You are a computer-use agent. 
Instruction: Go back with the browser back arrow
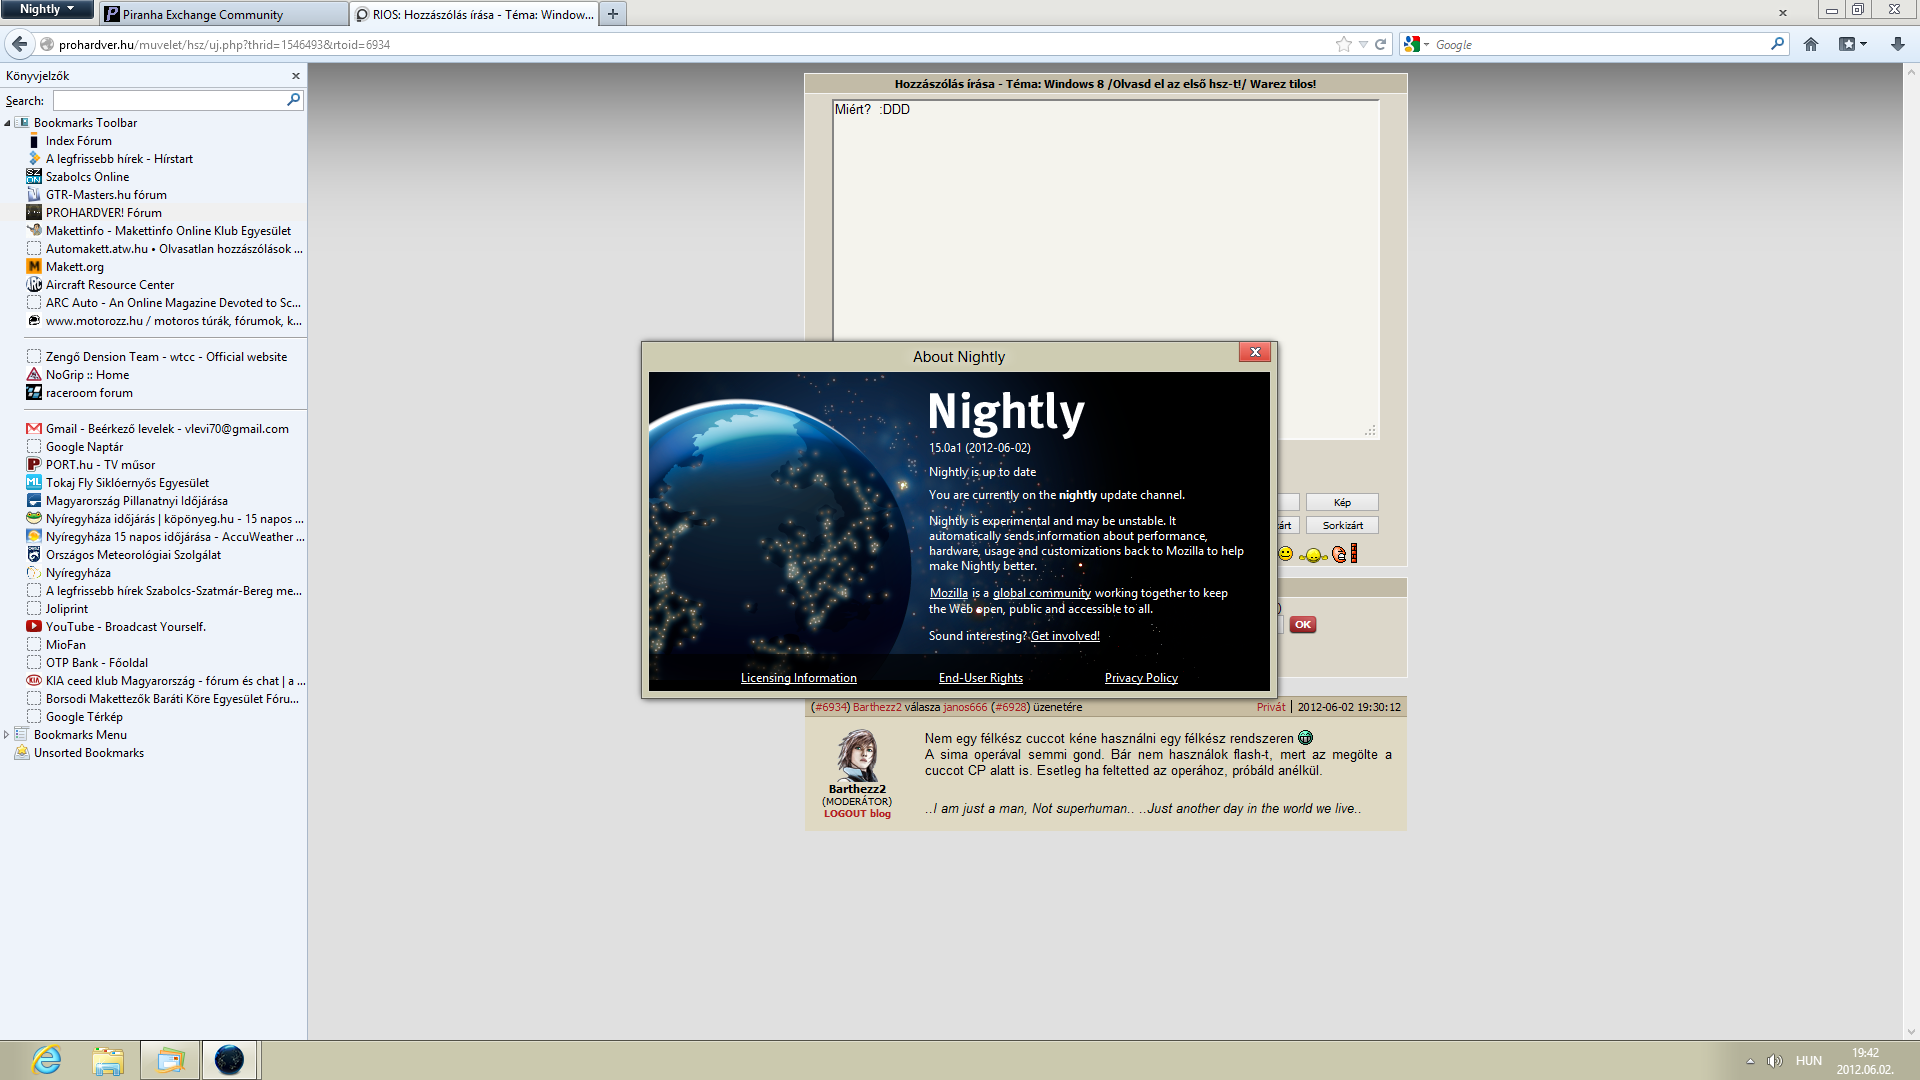click(x=19, y=44)
